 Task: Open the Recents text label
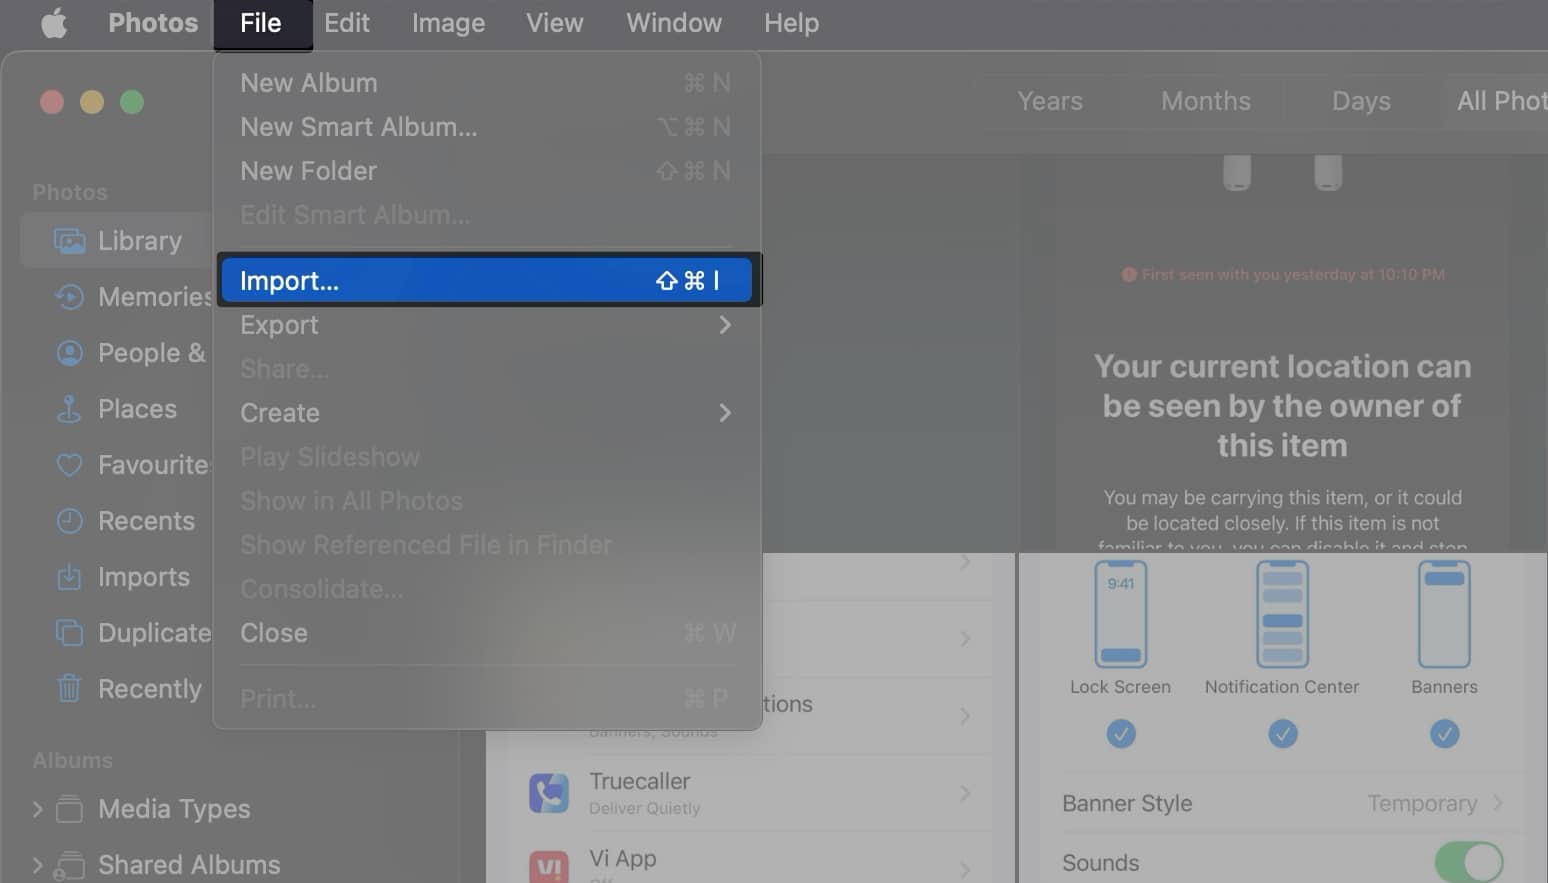coord(146,521)
